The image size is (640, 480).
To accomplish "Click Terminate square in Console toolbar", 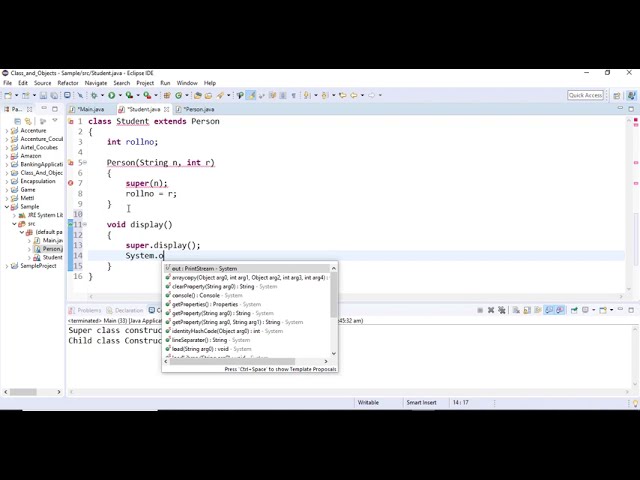I will [x=480, y=310].
